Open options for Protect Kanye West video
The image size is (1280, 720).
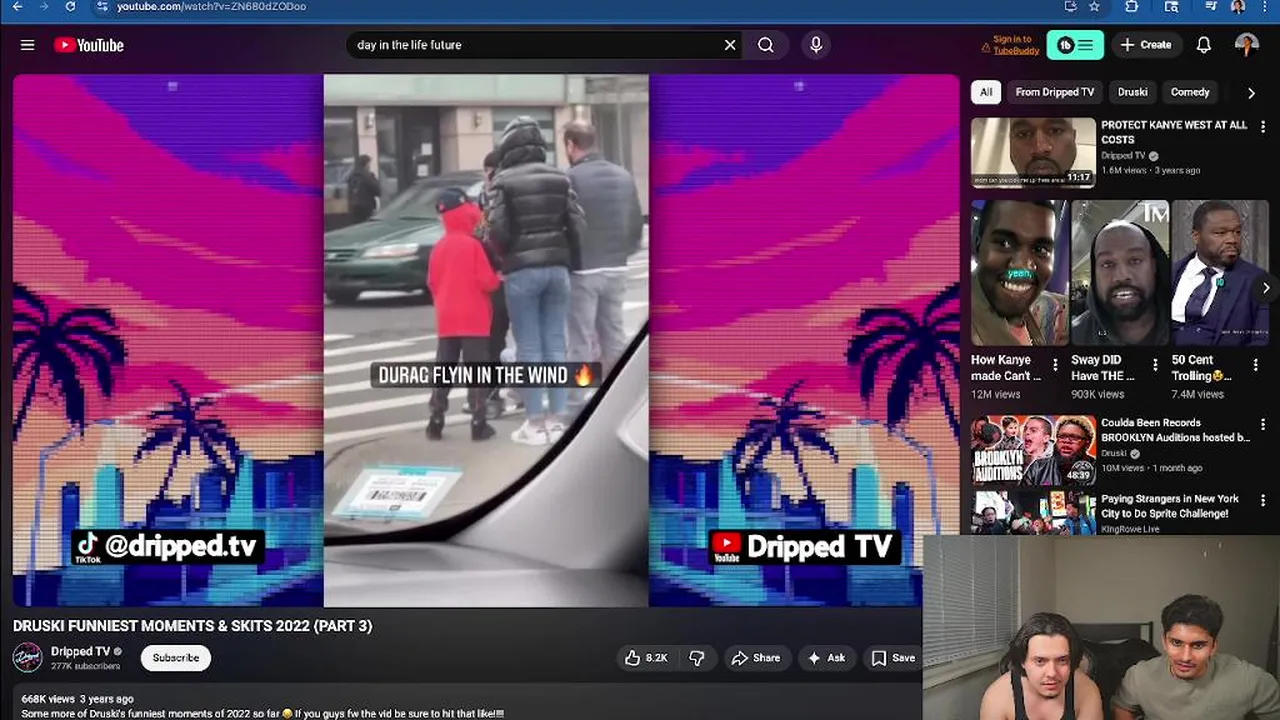coord(1263,126)
